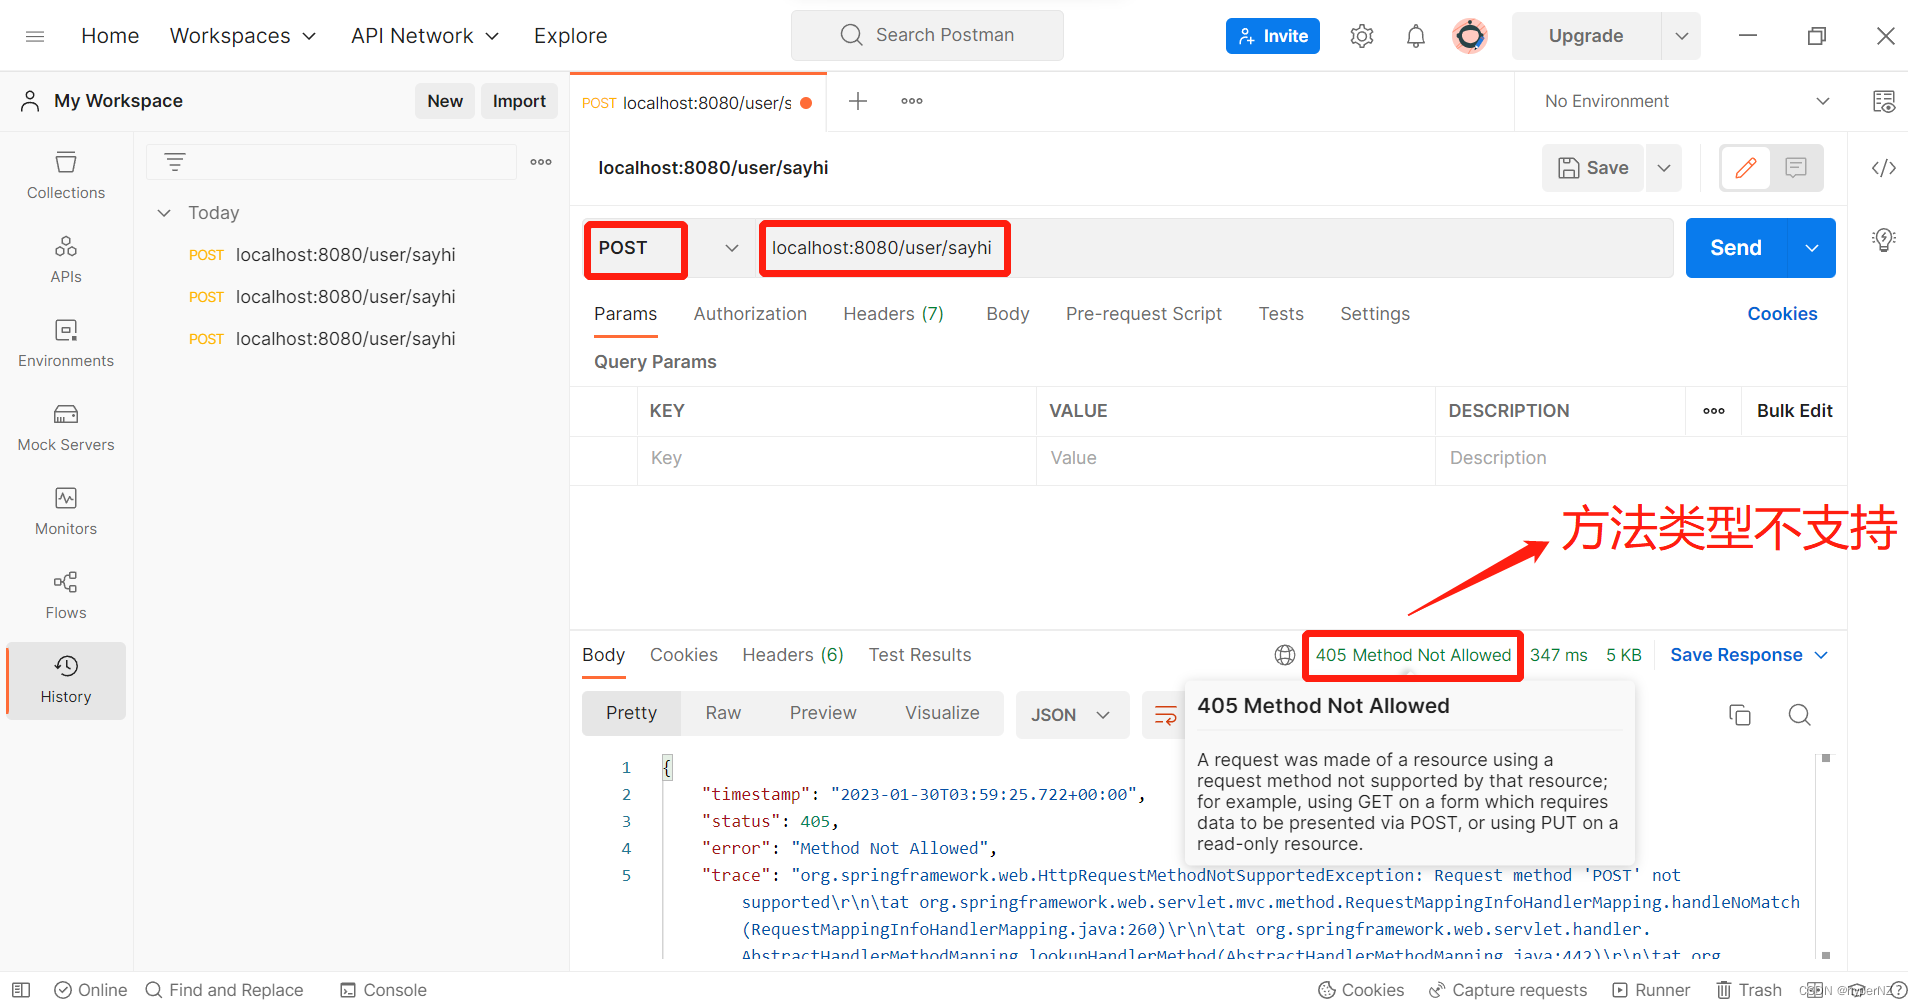Click the request URL field
Image resolution: width=1908 pixels, height=1007 pixels.
(x=1216, y=248)
